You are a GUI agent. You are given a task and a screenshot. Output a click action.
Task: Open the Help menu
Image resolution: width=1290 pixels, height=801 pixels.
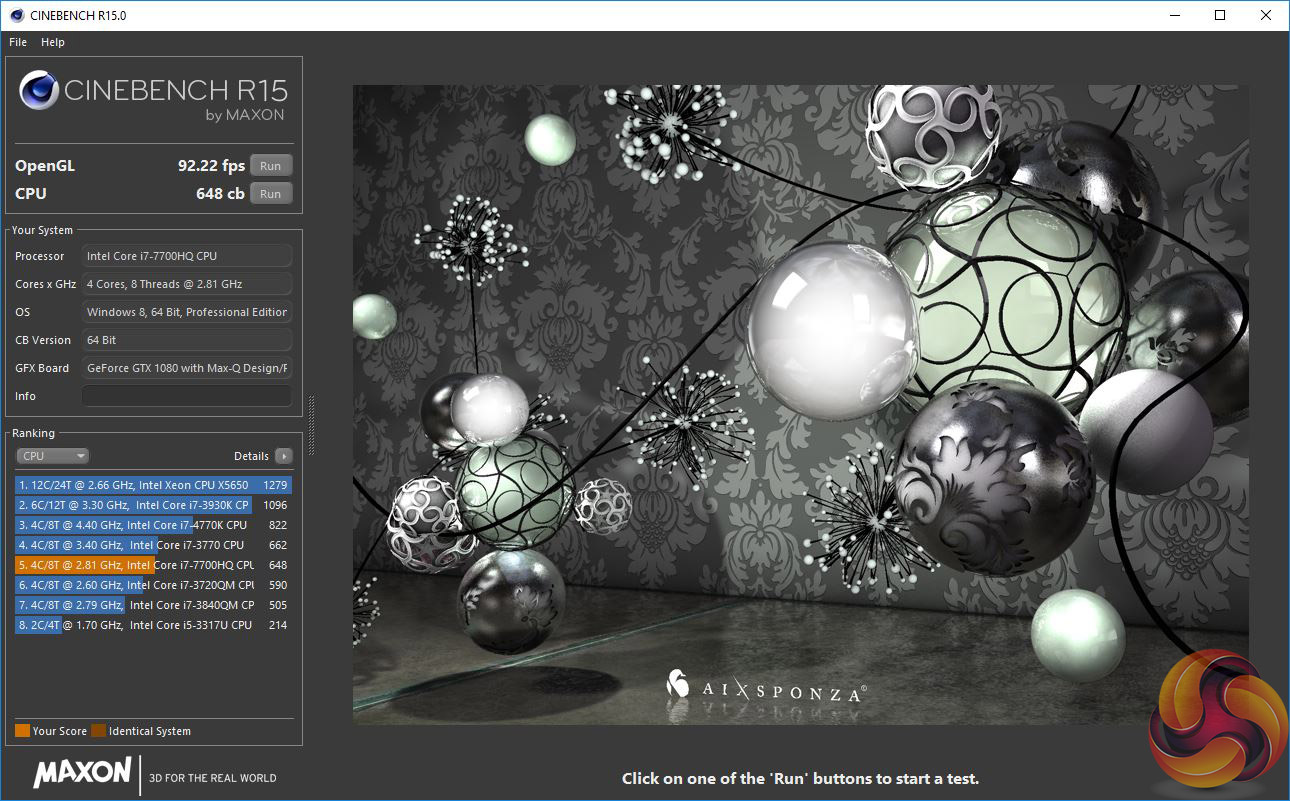[x=53, y=42]
